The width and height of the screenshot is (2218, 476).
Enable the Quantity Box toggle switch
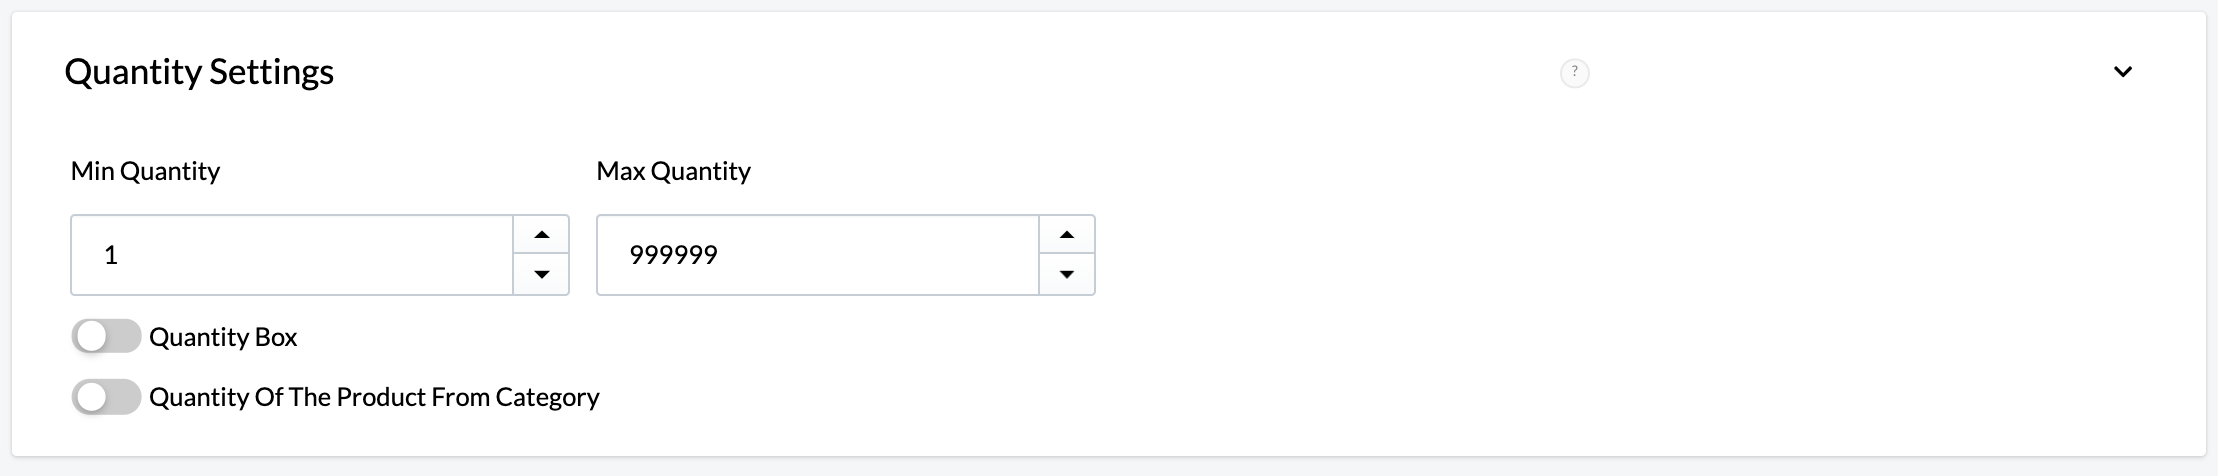[106, 337]
